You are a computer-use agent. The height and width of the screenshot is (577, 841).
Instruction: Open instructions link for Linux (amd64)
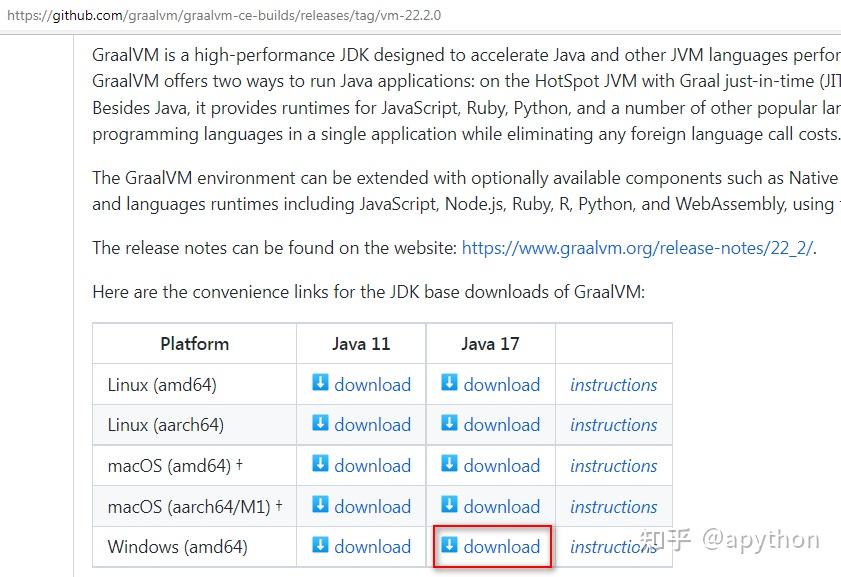[613, 385]
